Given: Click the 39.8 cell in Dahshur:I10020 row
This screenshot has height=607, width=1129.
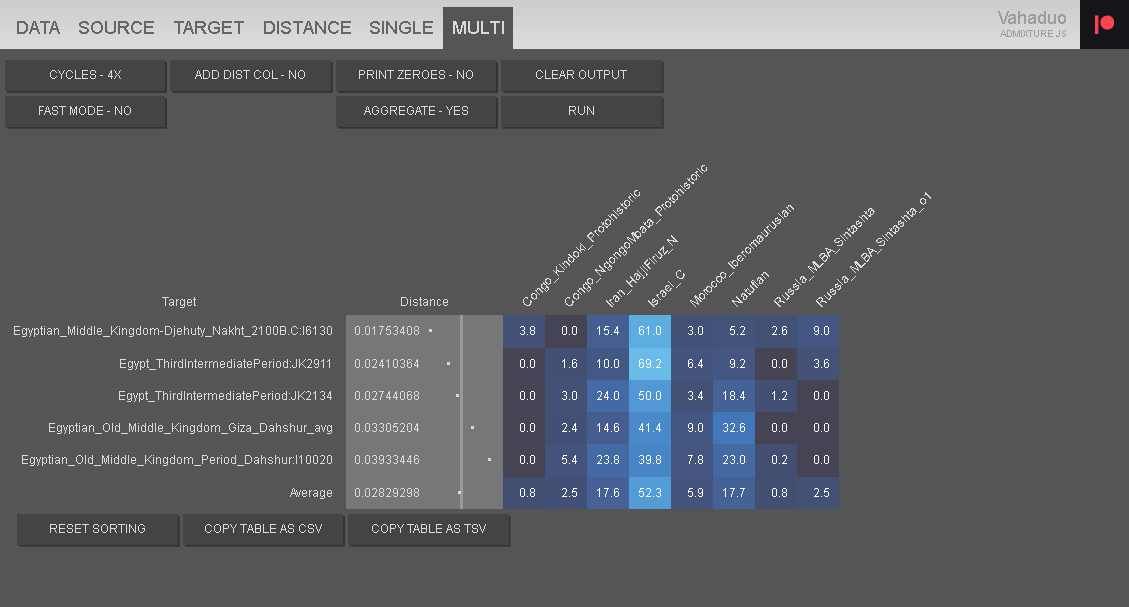Looking at the screenshot, I should tap(649, 460).
